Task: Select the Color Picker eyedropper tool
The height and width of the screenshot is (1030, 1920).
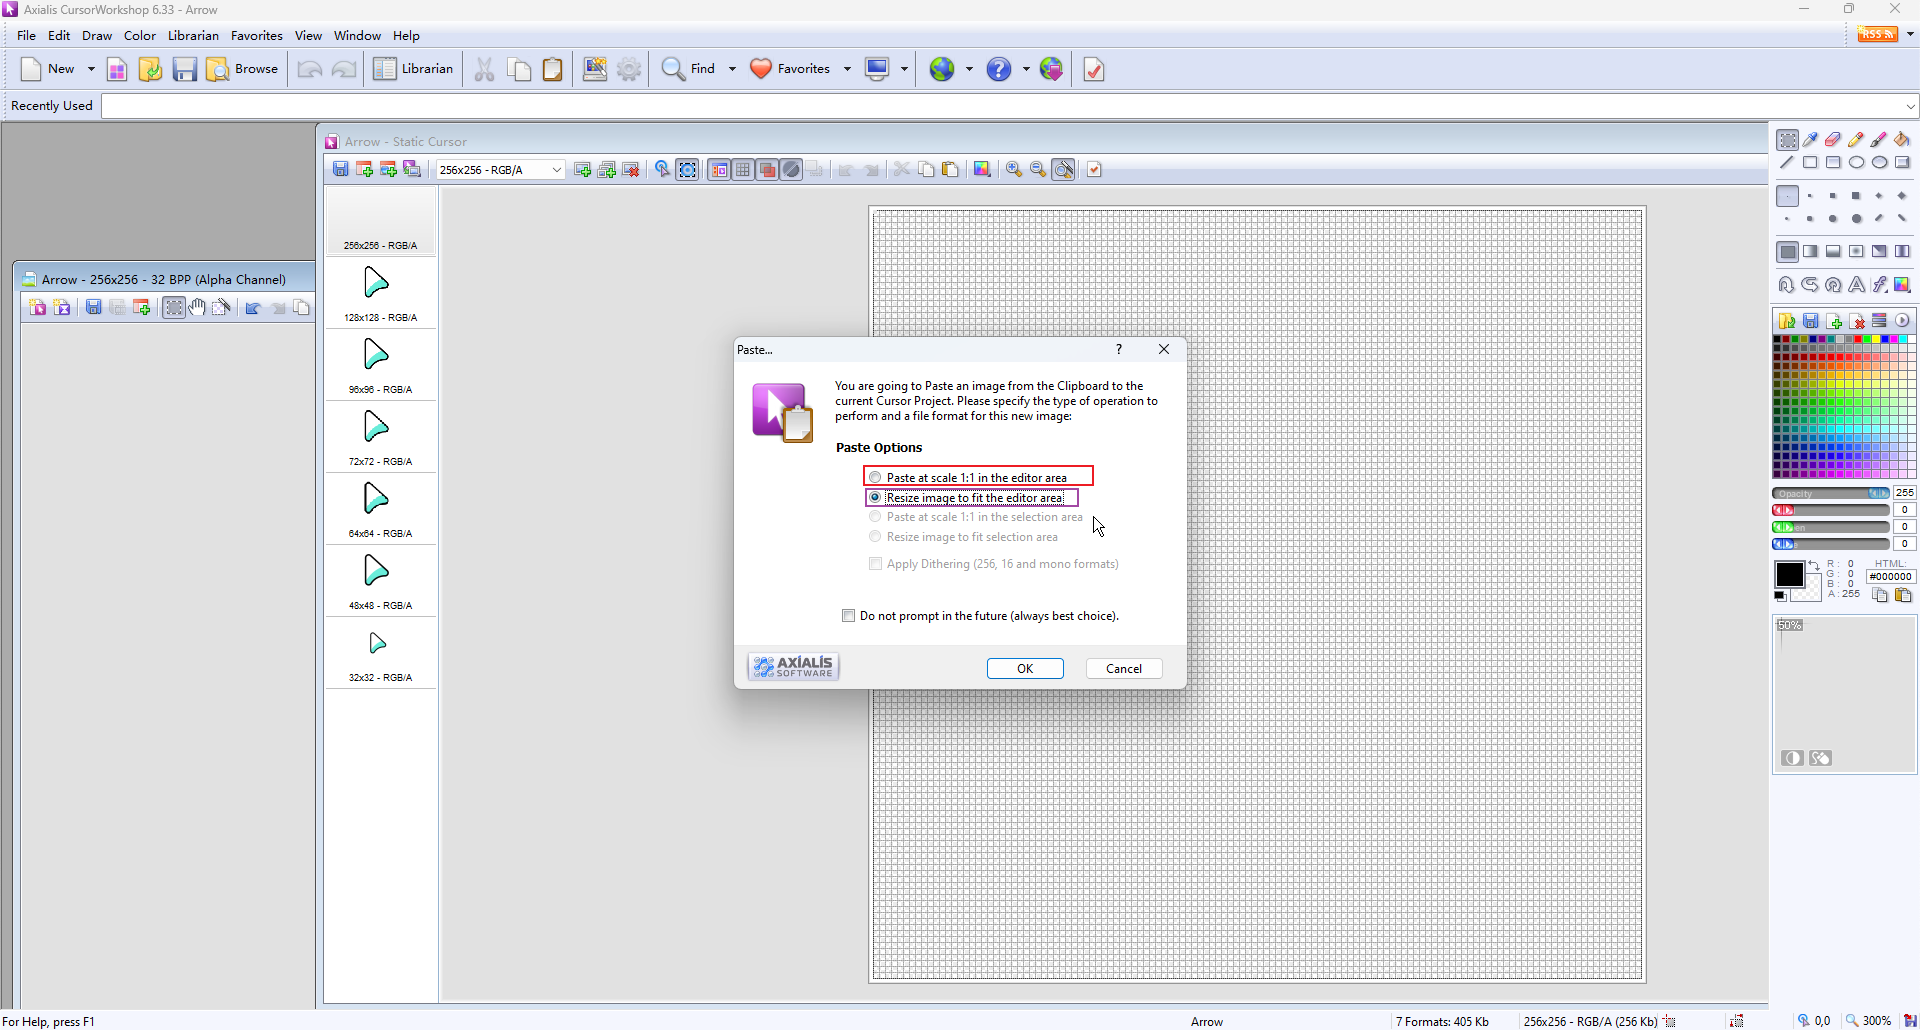Action: click(1810, 140)
